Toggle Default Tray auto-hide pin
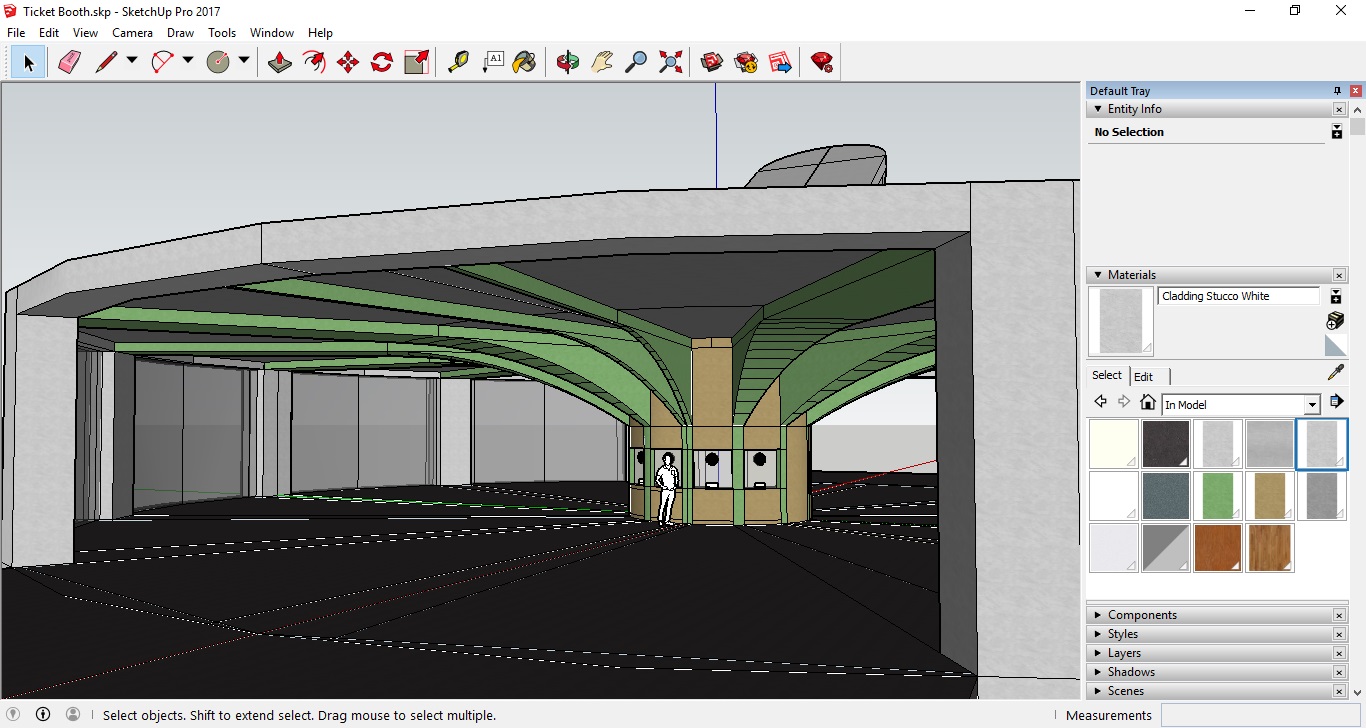 pos(1337,91)
